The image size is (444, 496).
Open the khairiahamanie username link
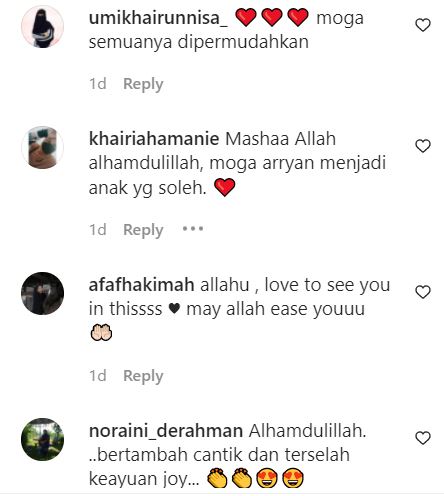154,139
